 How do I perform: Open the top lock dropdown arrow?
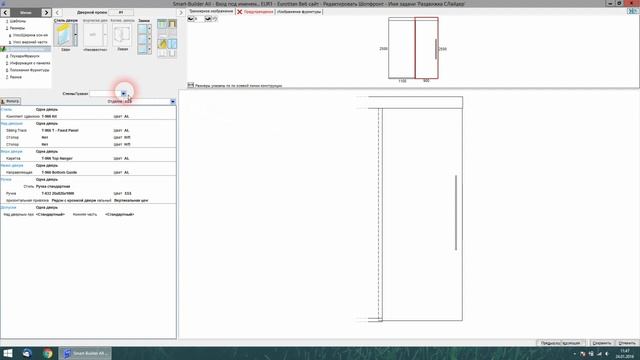(x=149, y=29)
